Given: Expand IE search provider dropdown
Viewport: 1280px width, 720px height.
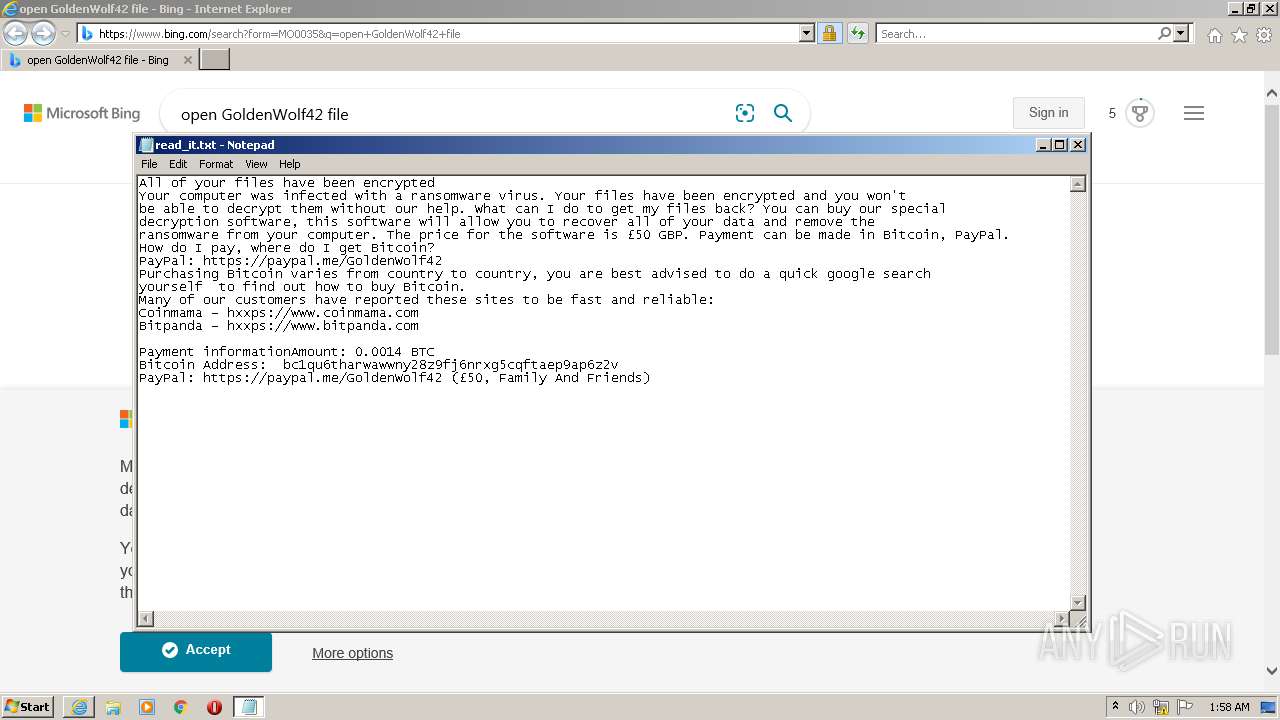Looking at the screenshot, I should [1181, 34].
